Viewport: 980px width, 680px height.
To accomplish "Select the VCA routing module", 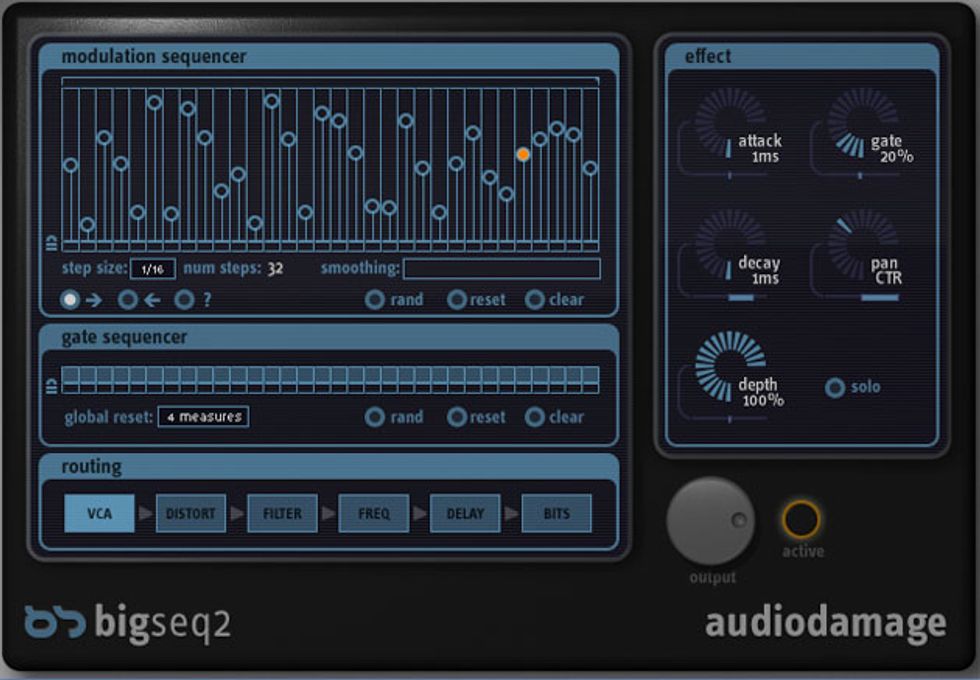I will coord(99,514).
